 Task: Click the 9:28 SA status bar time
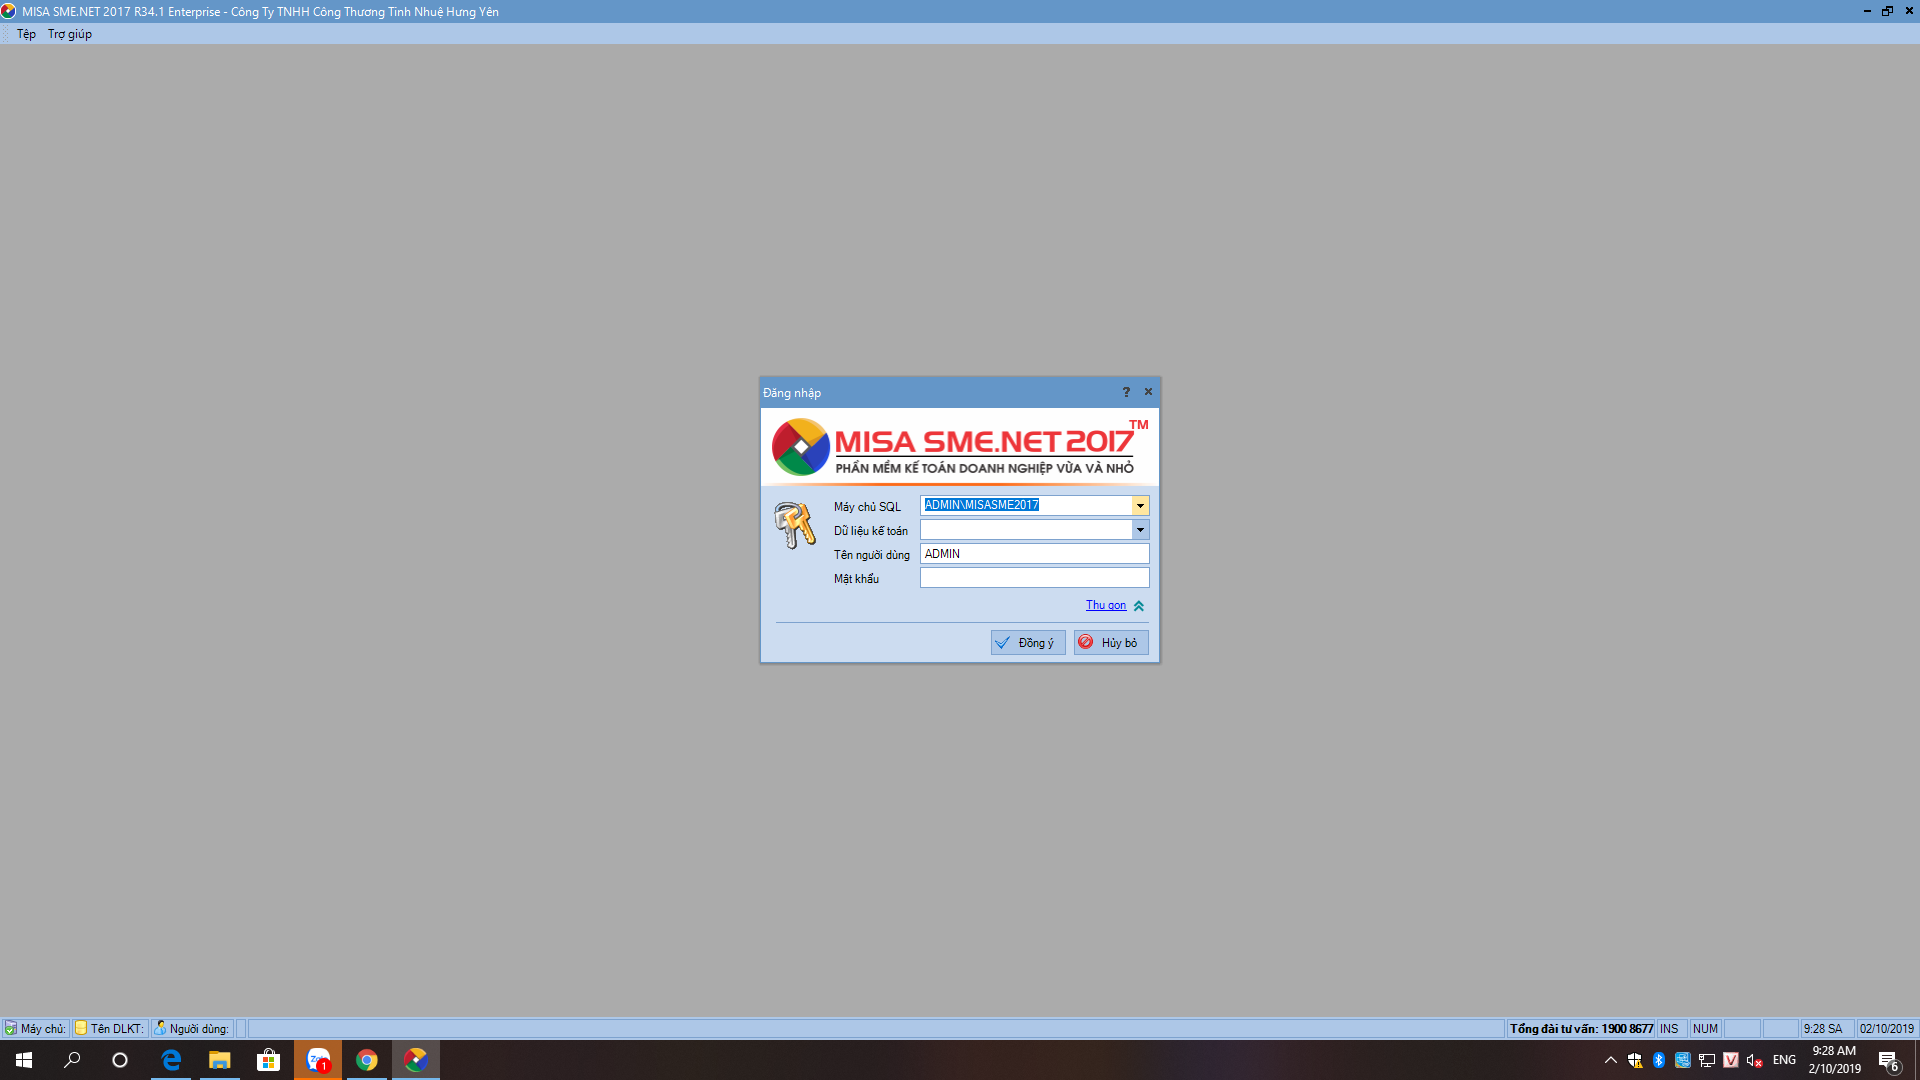pyautogui.click(x=1823, y=1028)
